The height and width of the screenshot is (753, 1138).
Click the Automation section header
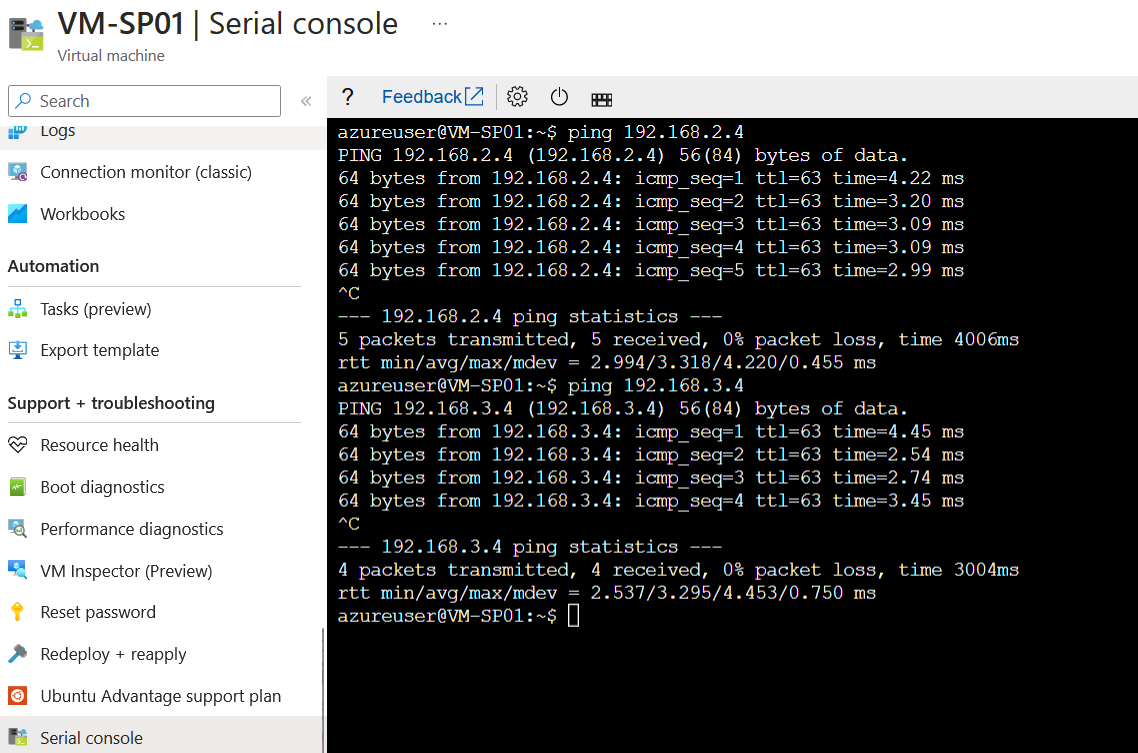(x=54, y=266)
